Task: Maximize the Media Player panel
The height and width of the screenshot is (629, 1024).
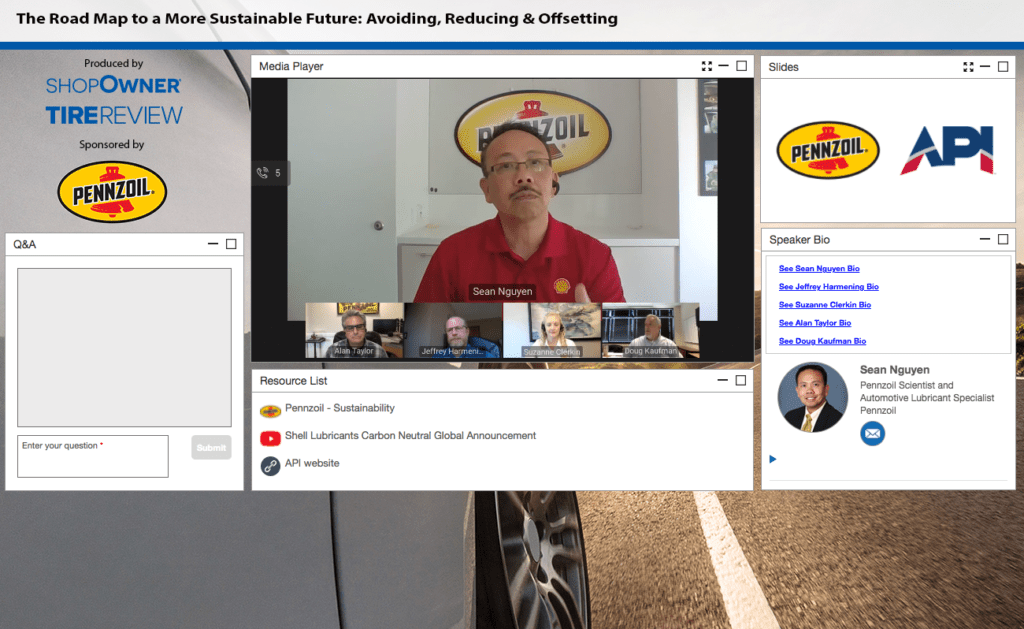Action: [741, 66]
